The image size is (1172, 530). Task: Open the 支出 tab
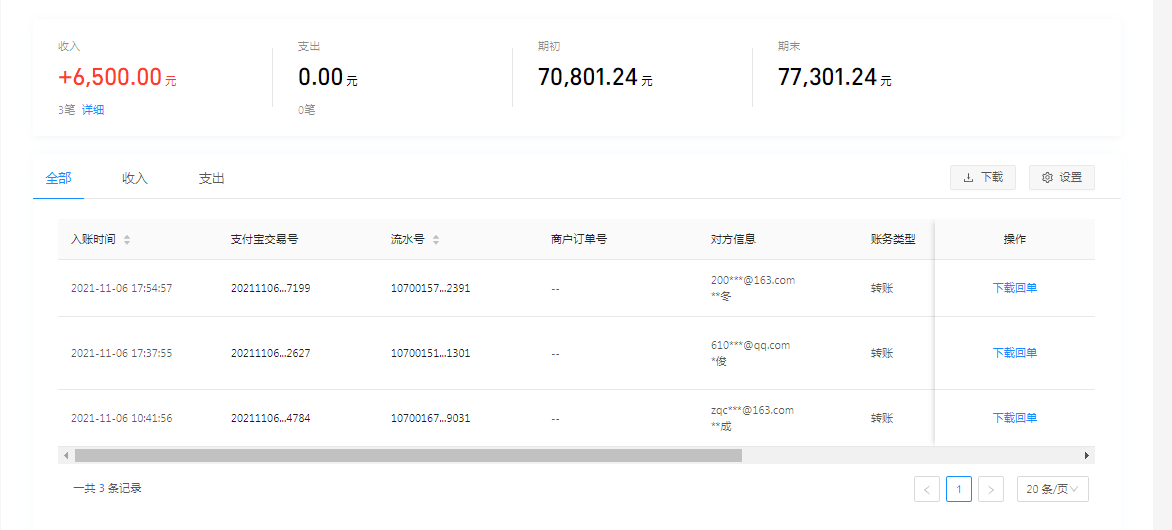(x=211, y=178)
